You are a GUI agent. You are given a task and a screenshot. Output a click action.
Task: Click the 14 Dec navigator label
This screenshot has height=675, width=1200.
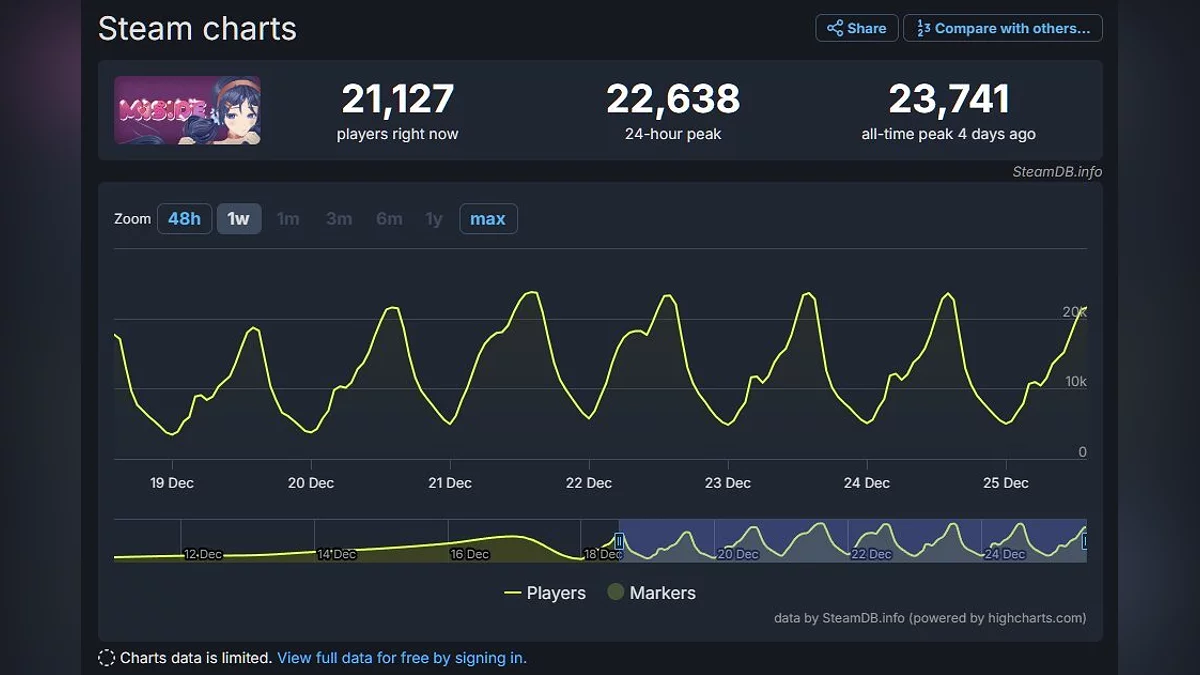[337, 554]
